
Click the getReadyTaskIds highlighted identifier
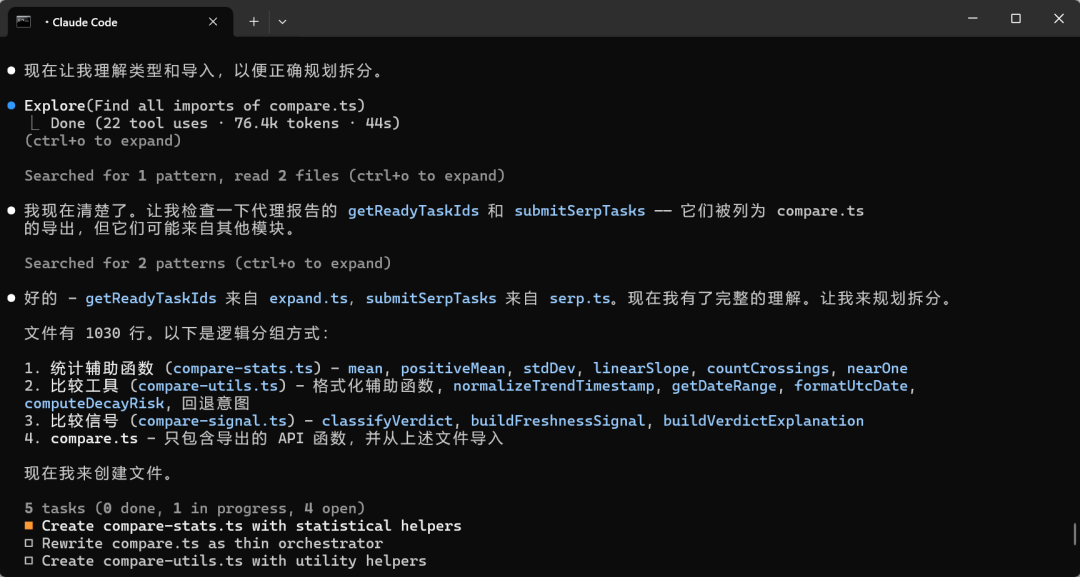point(412,211)
